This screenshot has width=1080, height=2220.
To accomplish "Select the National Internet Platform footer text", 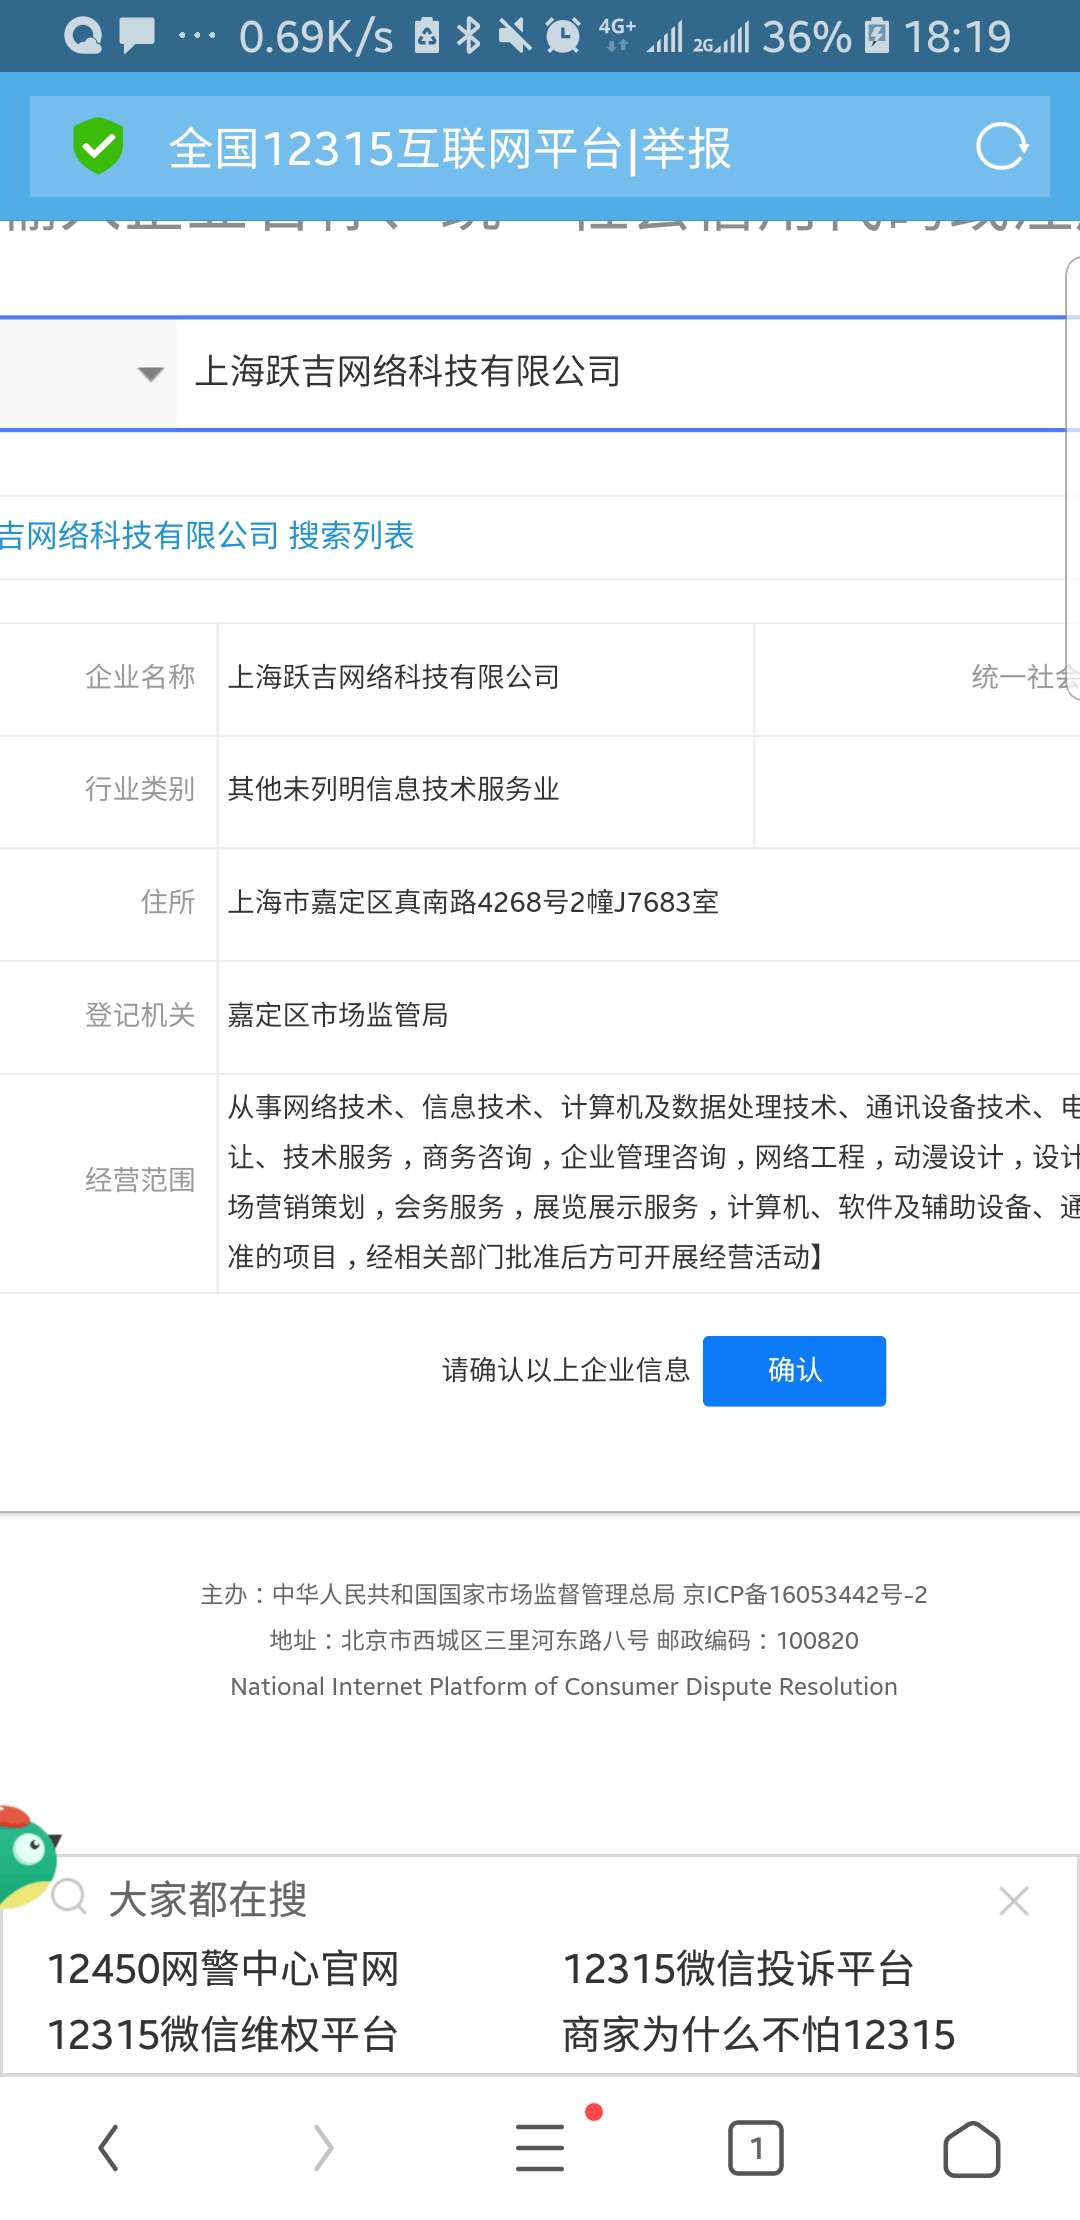I will pyautogui.click(x=564, y=1687).
